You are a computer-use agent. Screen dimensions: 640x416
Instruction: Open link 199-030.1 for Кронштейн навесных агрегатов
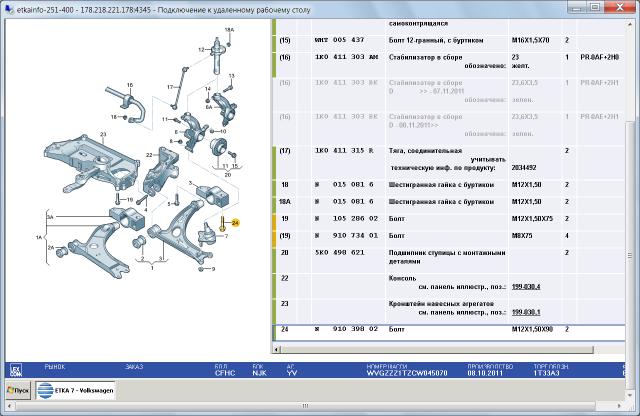click(526, 312)
